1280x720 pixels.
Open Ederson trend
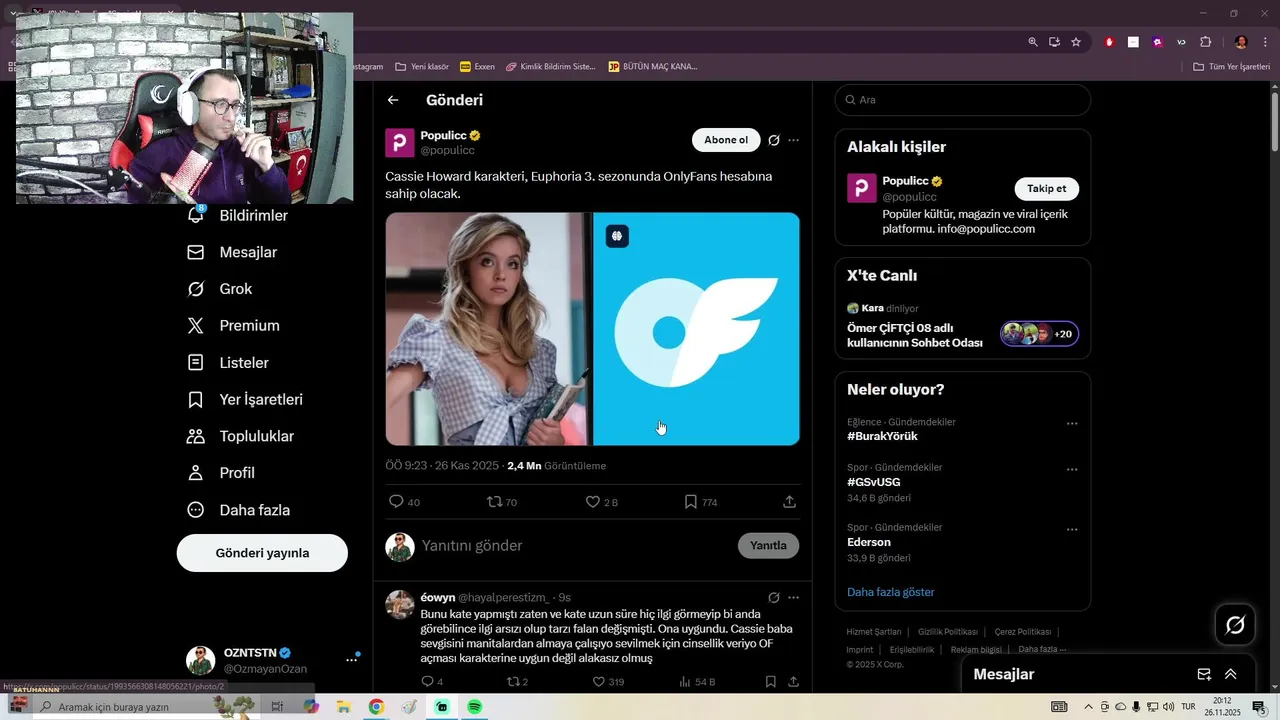(x=869, y=543)
